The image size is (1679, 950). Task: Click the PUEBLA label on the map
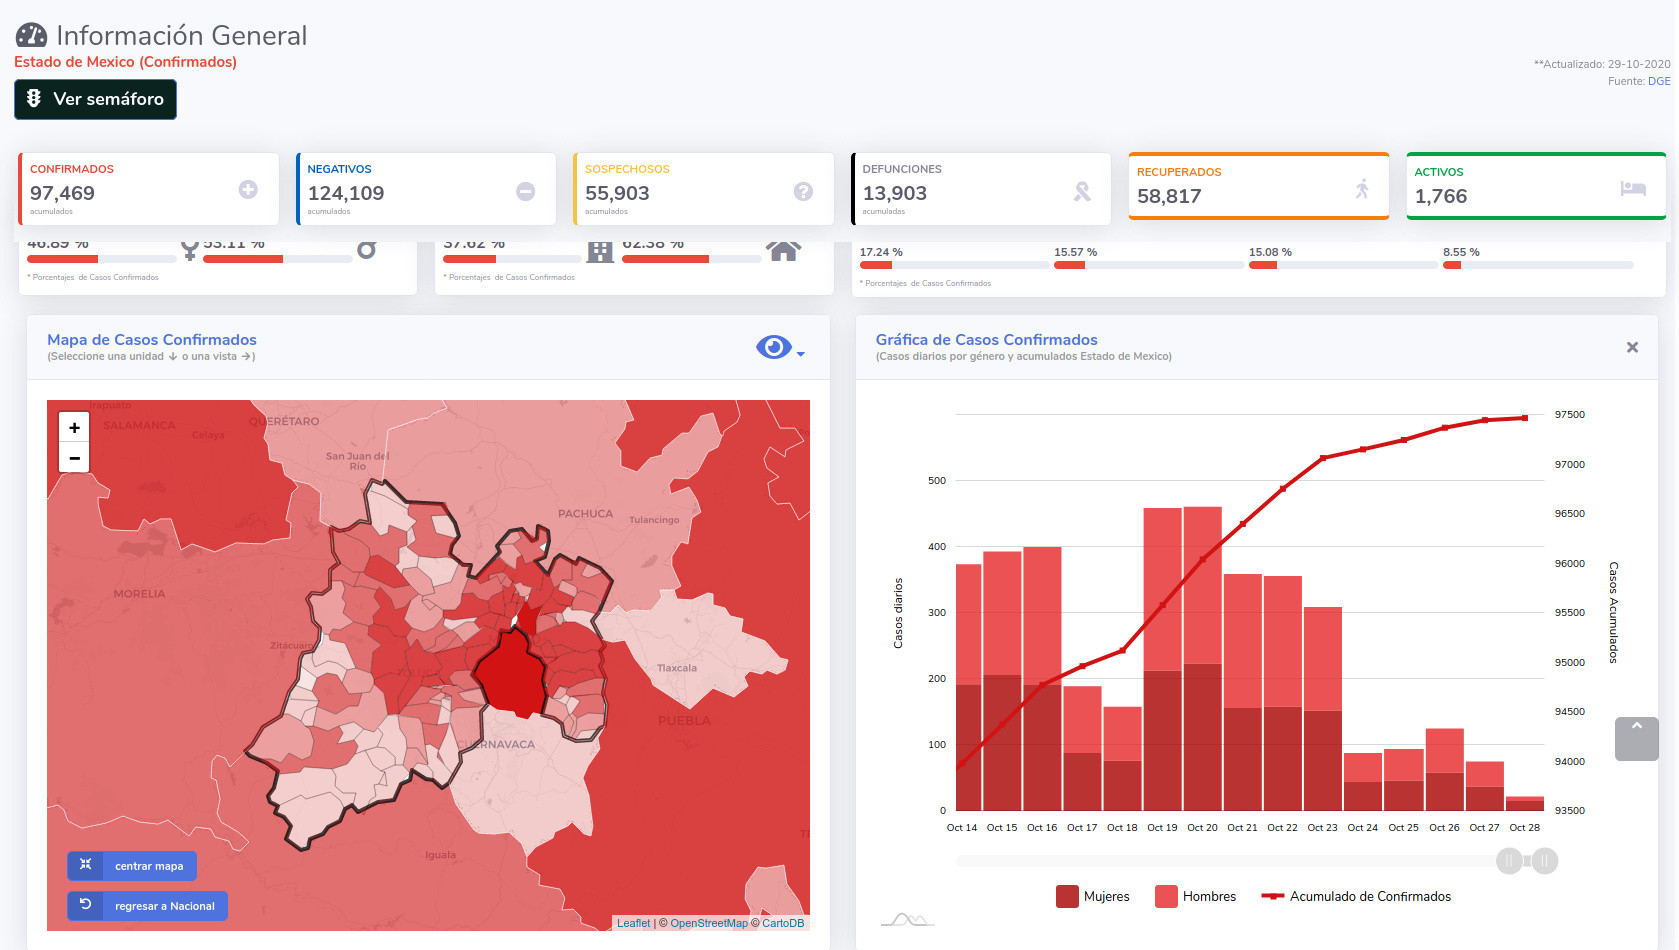pyautogui.click(x=684, y=721)
